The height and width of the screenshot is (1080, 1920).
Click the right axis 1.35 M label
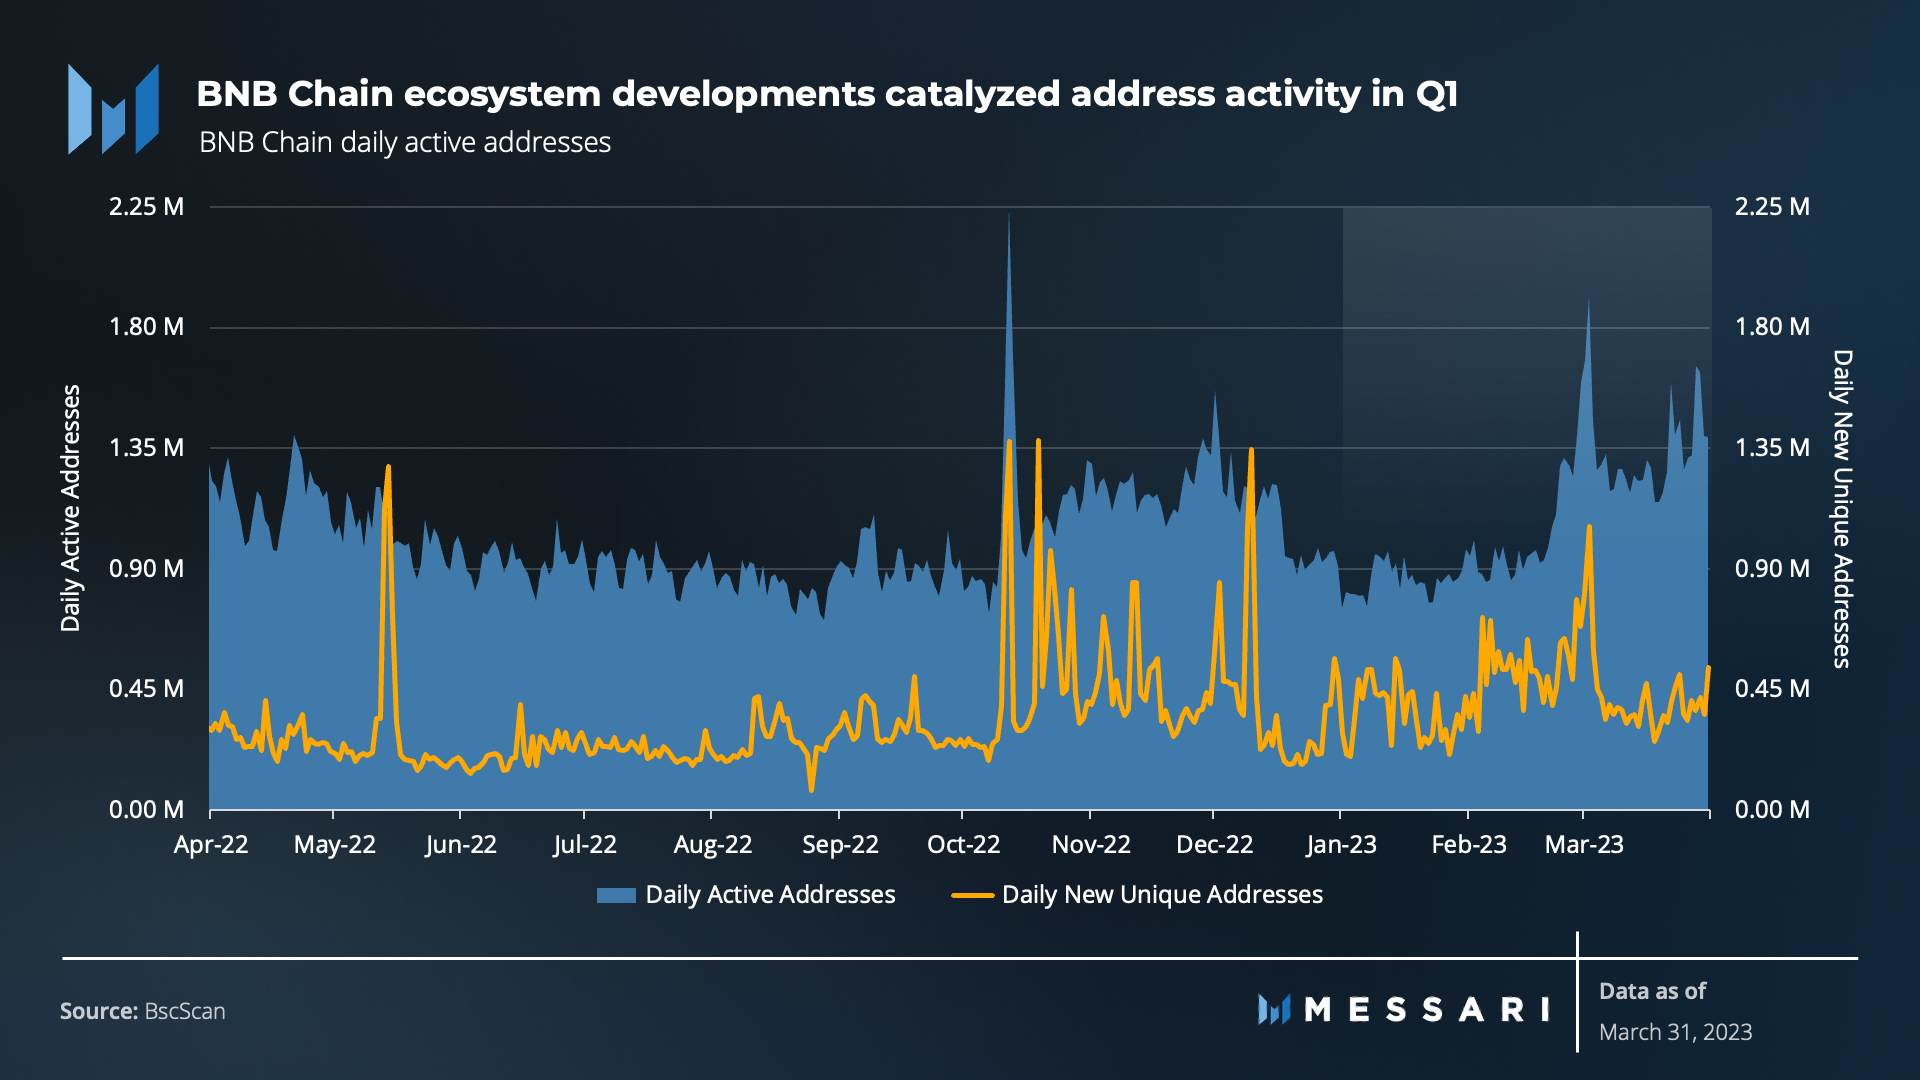pyautogui.click(x=1772, y=448)
